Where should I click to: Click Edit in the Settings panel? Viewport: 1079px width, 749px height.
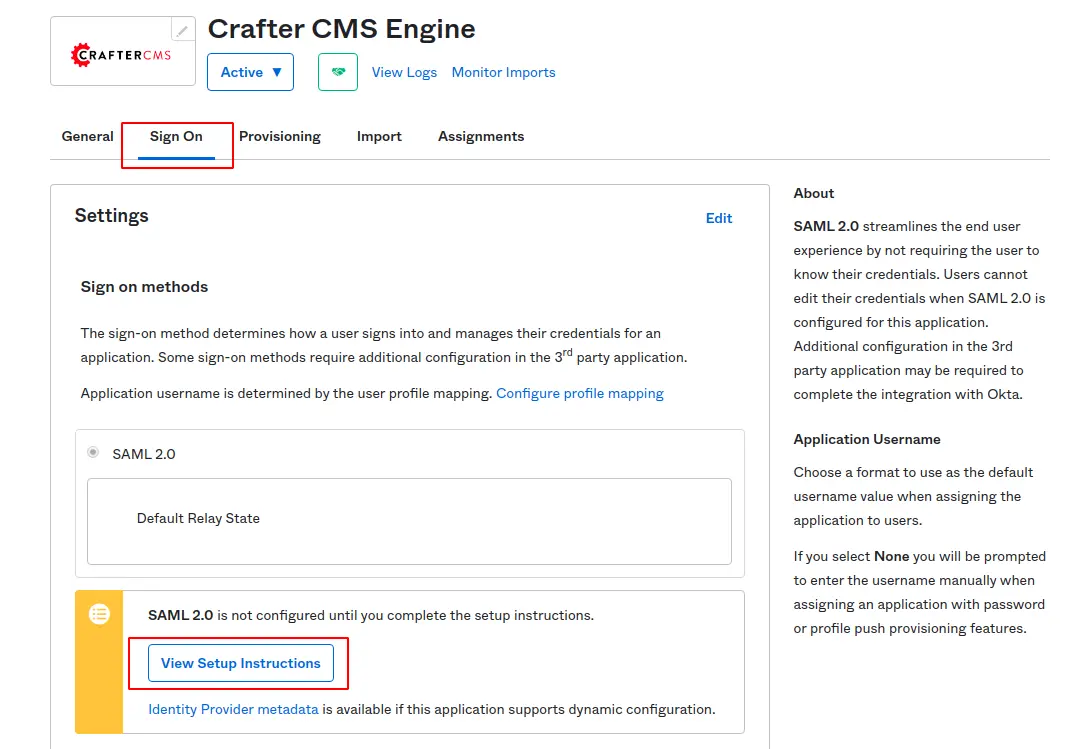(719, 218)
